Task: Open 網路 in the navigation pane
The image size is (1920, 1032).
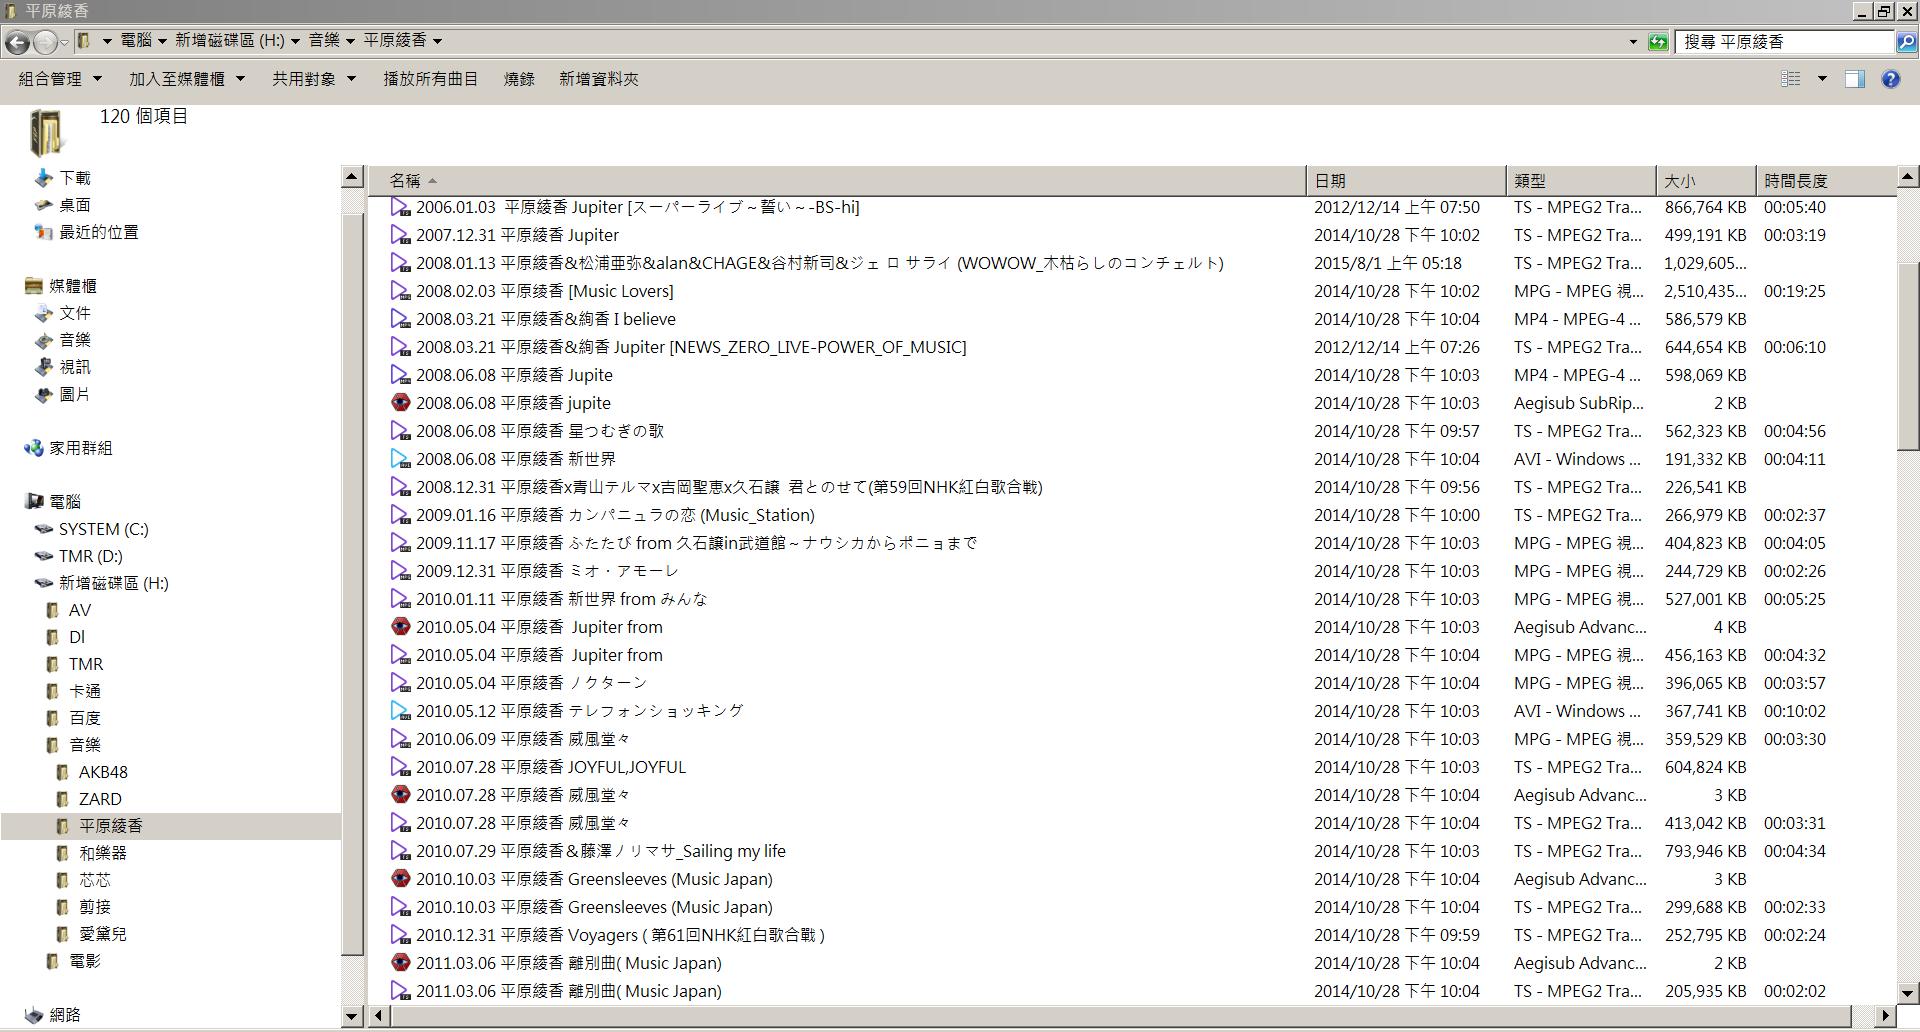Action: [64, 1015]
